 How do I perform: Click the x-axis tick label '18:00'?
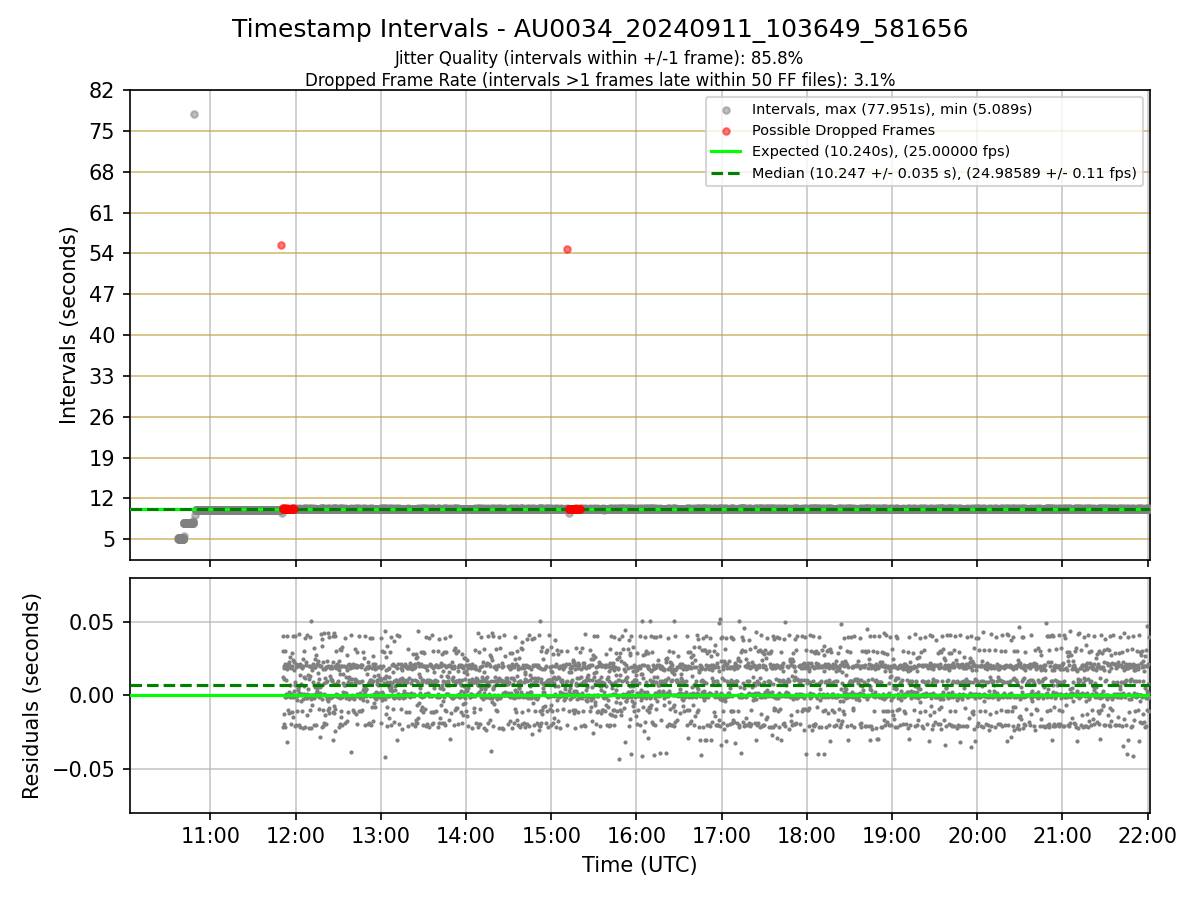[x=807, y=835]
